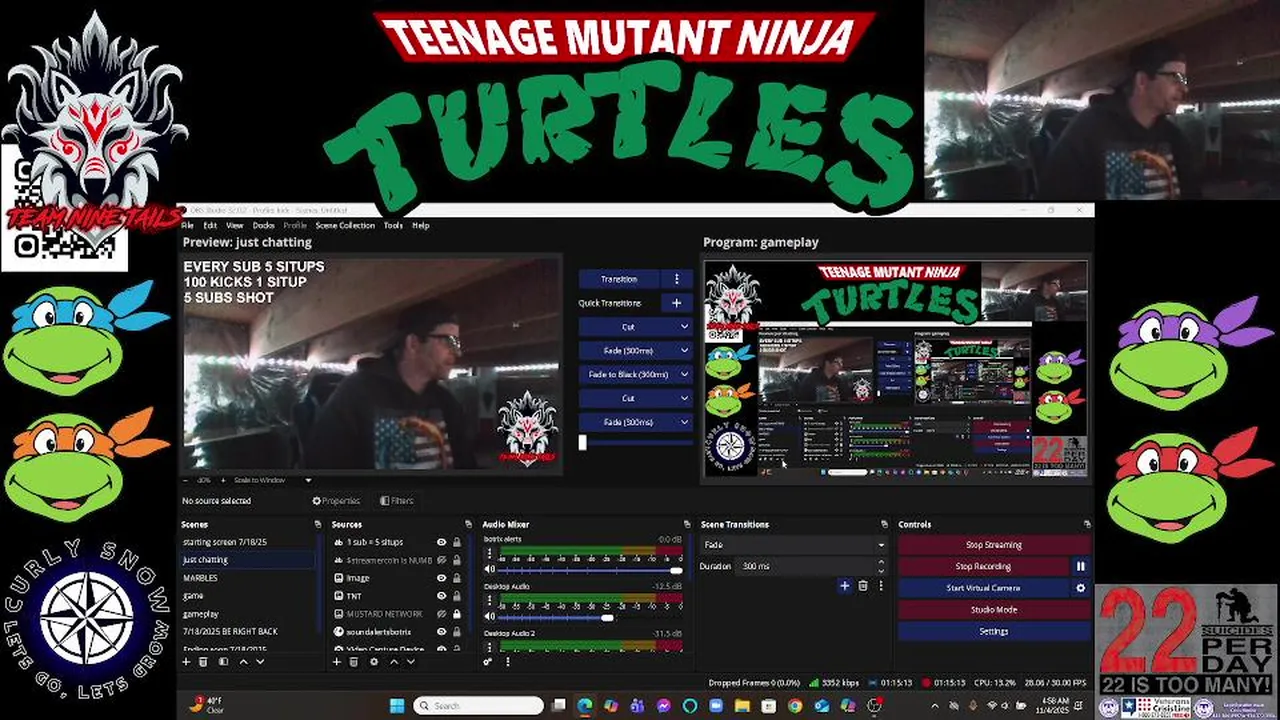The image size is (1280, 720).
Task: Open the File menu
Action: coord(187,225)
